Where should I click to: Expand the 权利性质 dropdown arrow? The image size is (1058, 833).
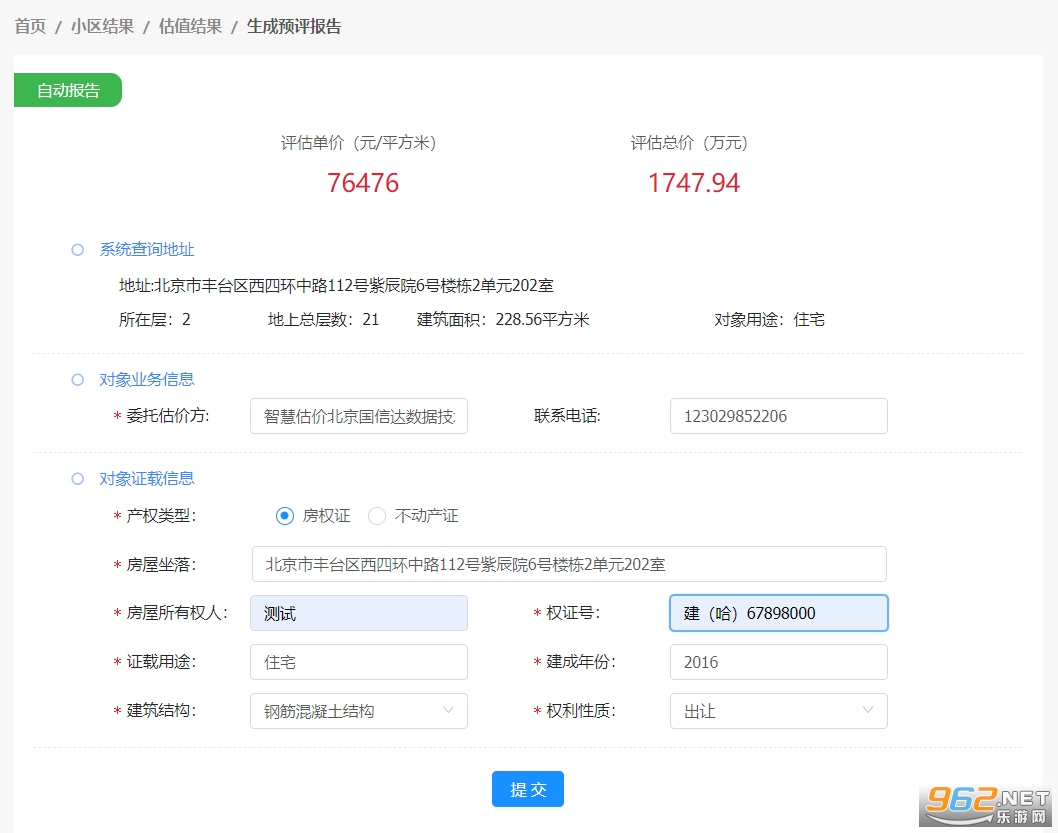(867, 710)
